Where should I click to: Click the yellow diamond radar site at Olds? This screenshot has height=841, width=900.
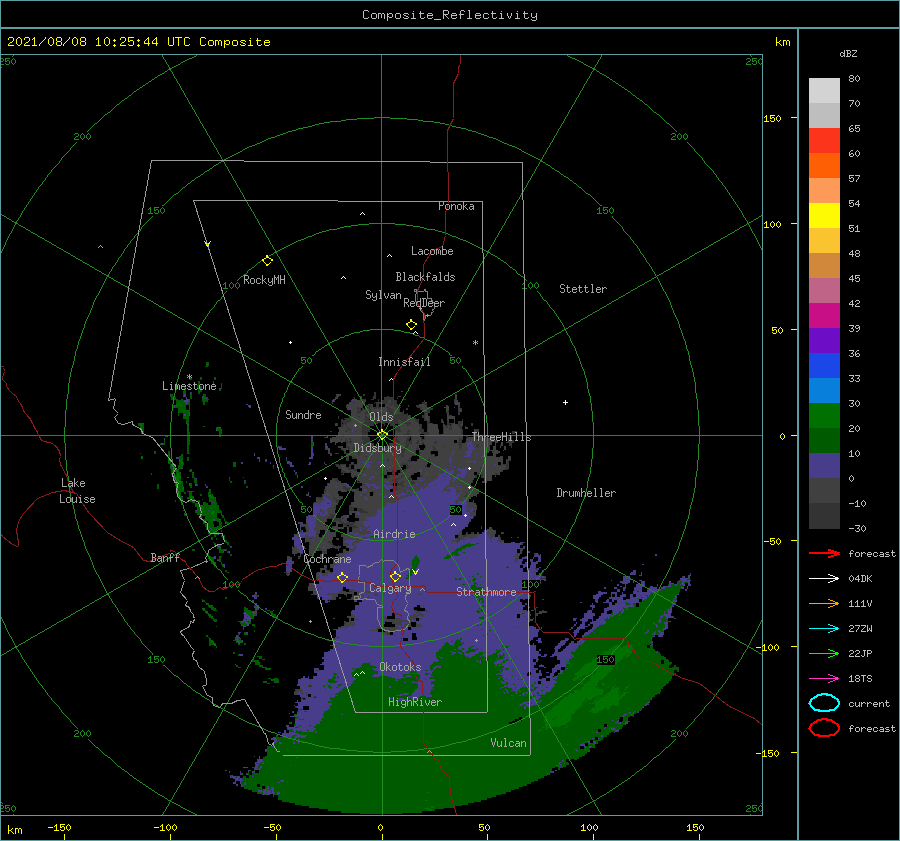pos(382,435)
